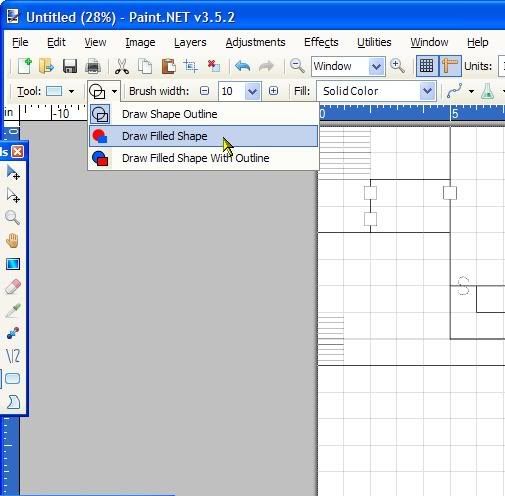505x496 pixels.
Task: Open the Help menu
Action: [477, 42]
